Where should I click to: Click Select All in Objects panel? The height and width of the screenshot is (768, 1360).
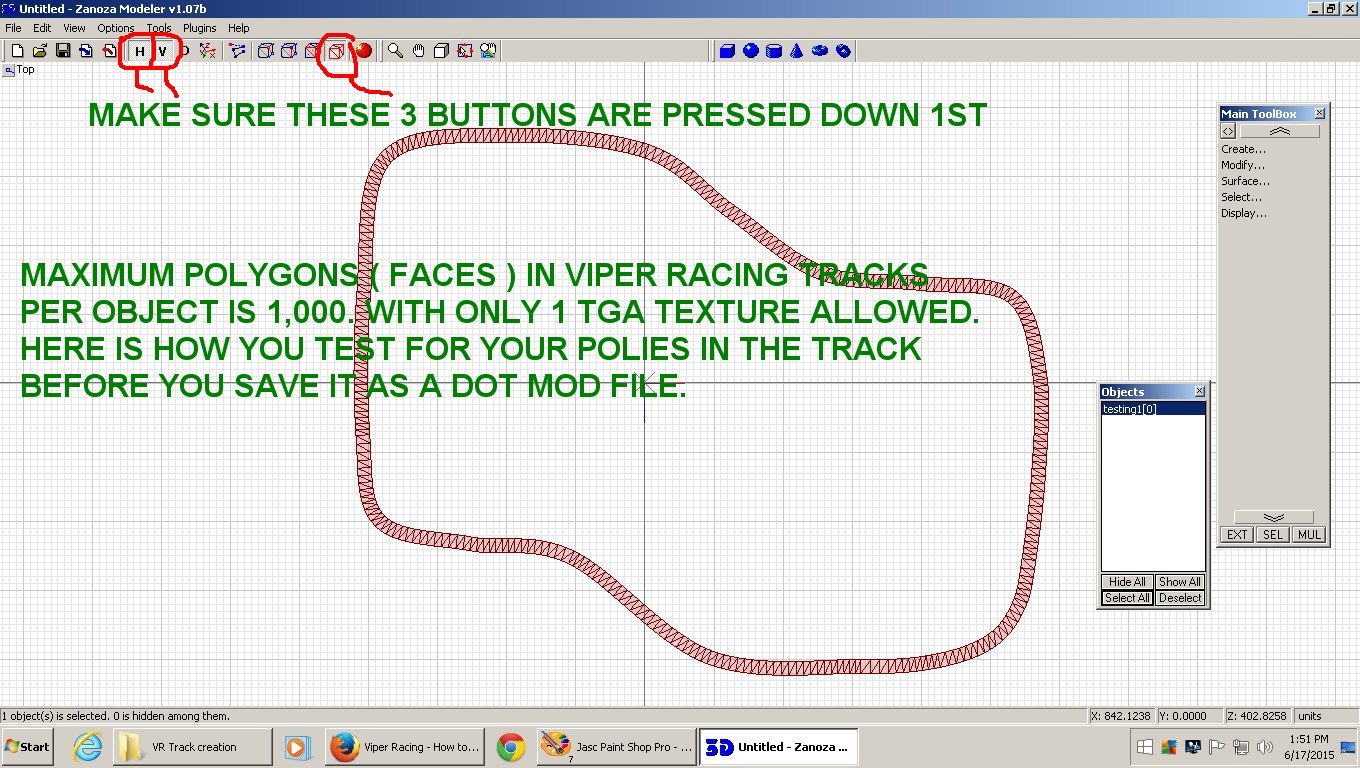1128,598
